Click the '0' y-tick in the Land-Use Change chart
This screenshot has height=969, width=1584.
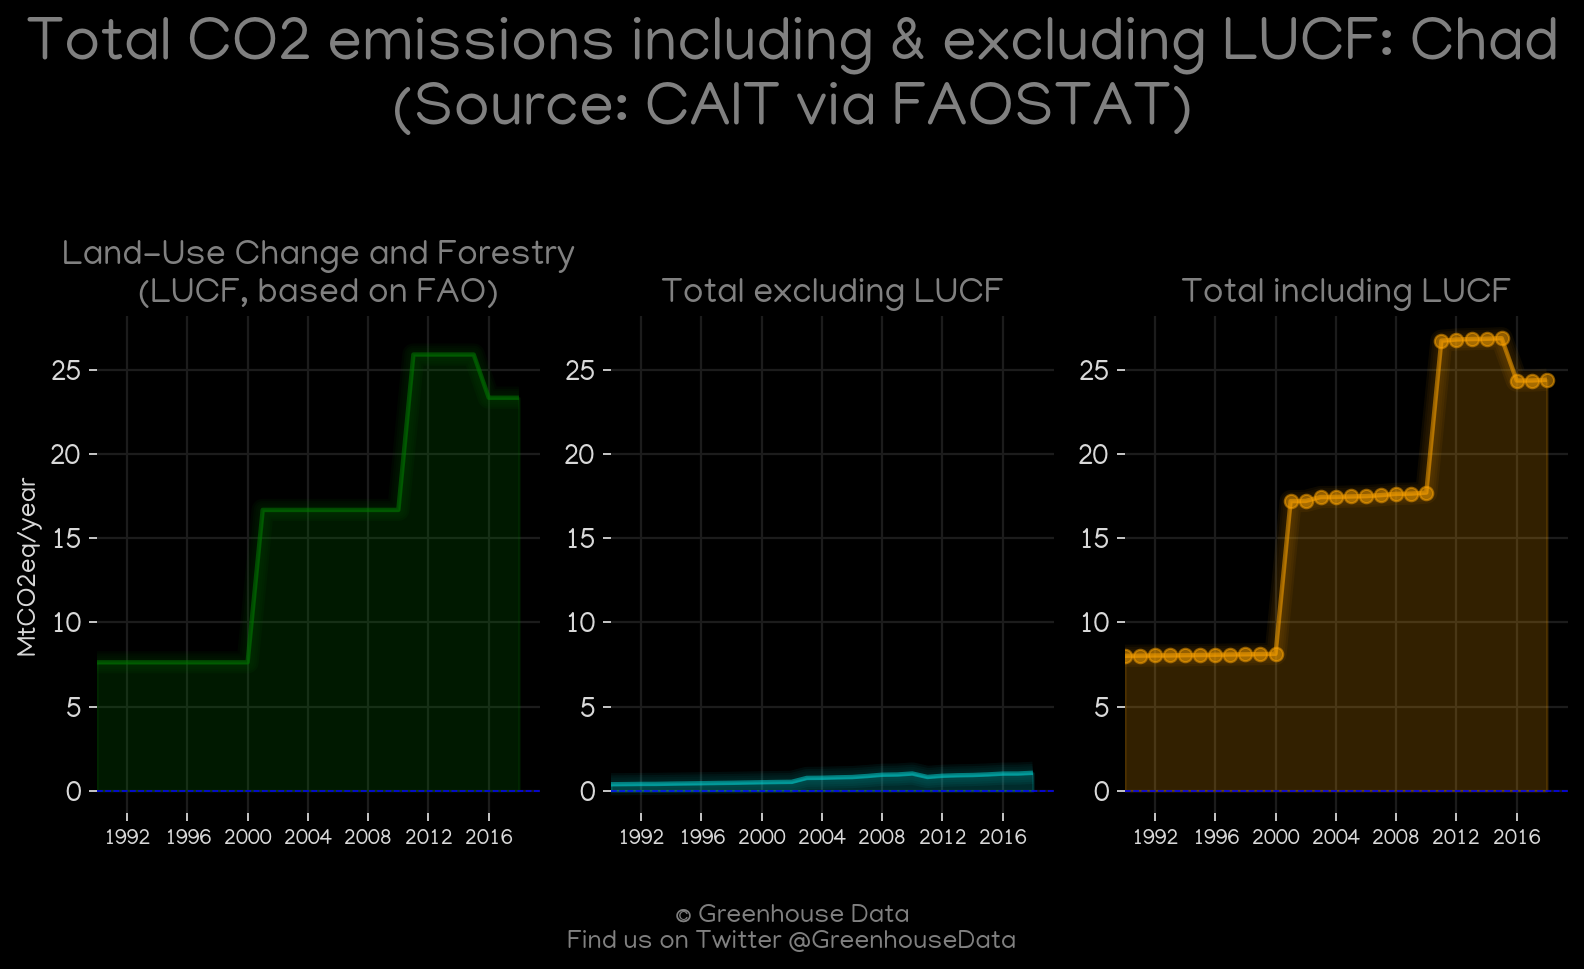[x=73, y=792]
